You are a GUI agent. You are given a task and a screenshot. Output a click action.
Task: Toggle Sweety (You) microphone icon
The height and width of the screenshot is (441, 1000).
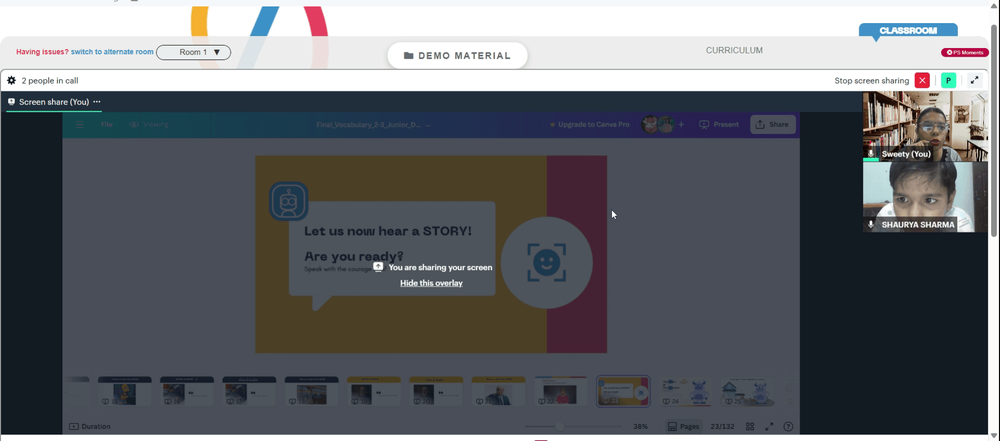(871, 154)
